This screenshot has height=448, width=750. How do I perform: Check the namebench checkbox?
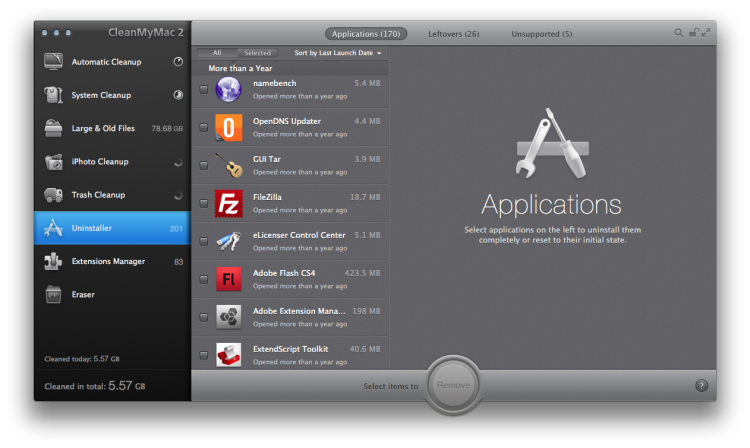pos(204,89)
